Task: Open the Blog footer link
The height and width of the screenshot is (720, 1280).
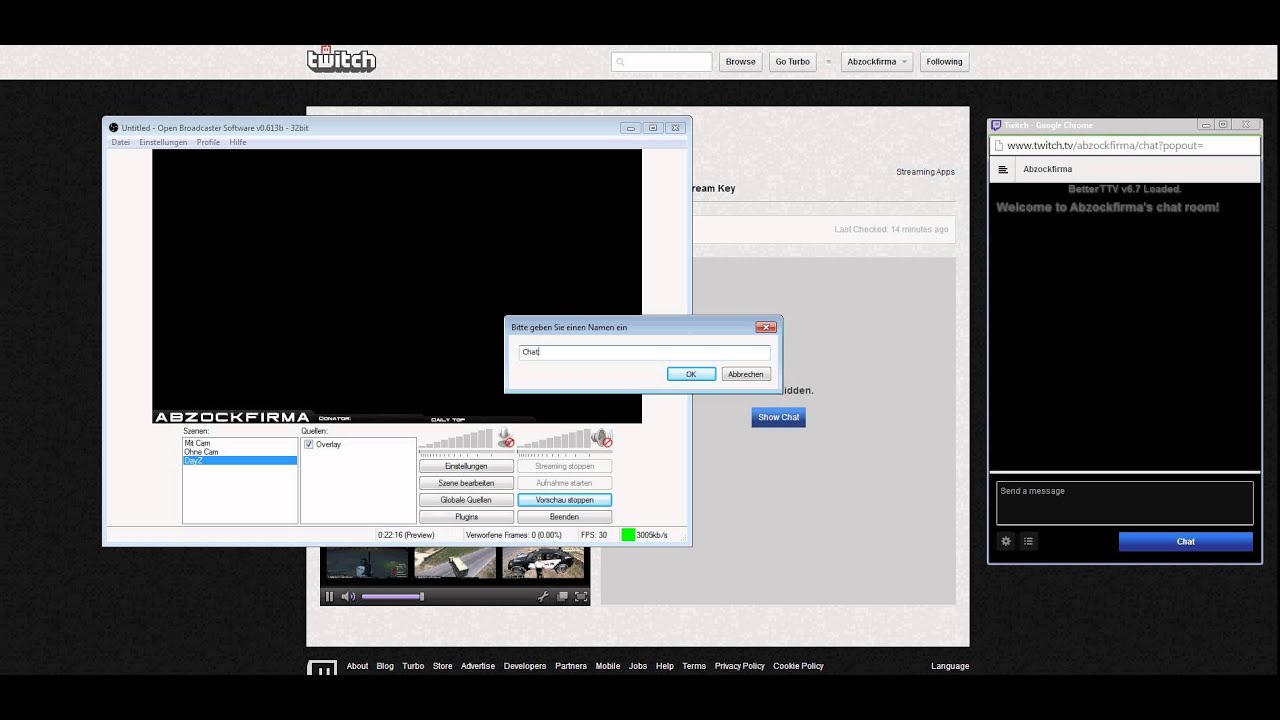Action: tap(385, 666)
